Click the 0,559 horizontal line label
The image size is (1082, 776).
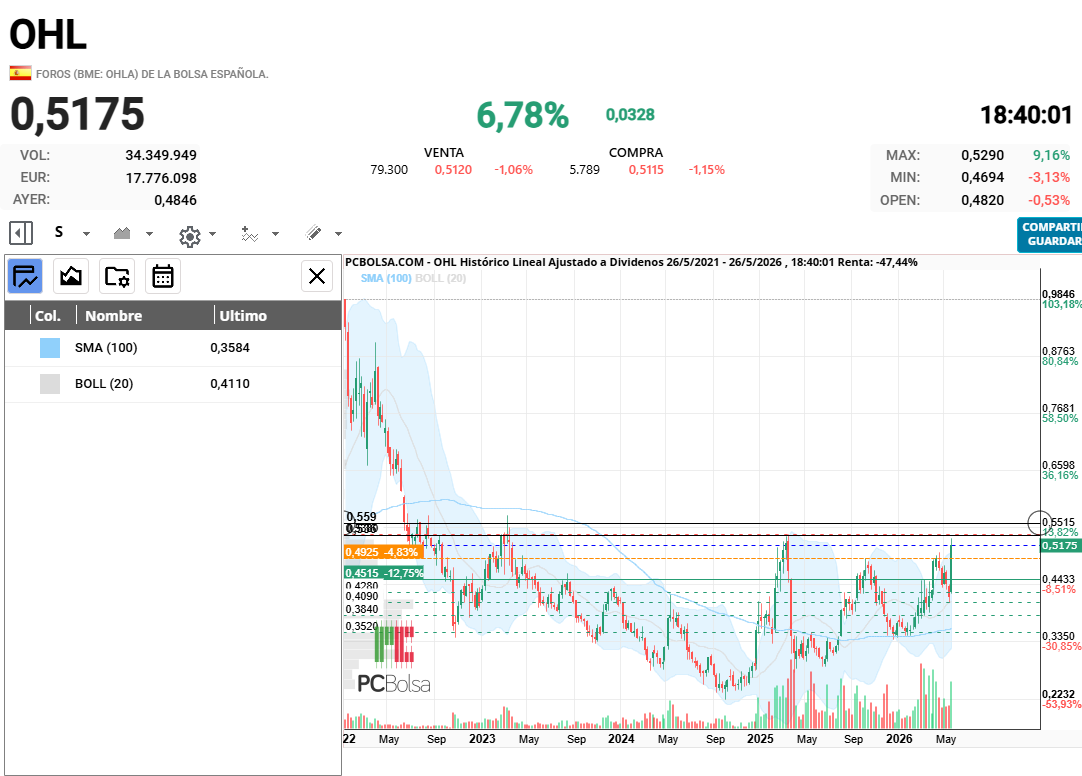362,517
